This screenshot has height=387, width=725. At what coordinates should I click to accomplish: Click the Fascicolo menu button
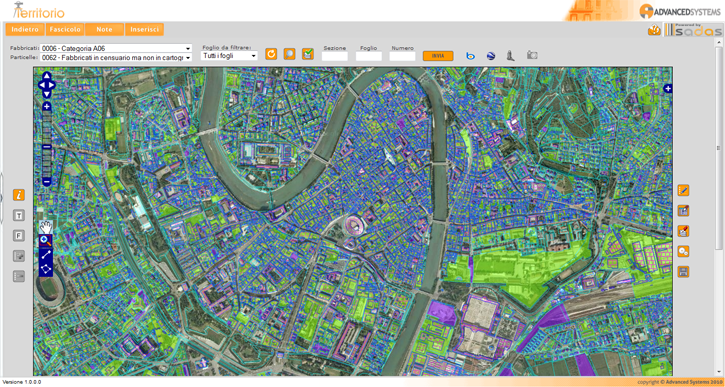pyautogui.click(x=65, y=30)
